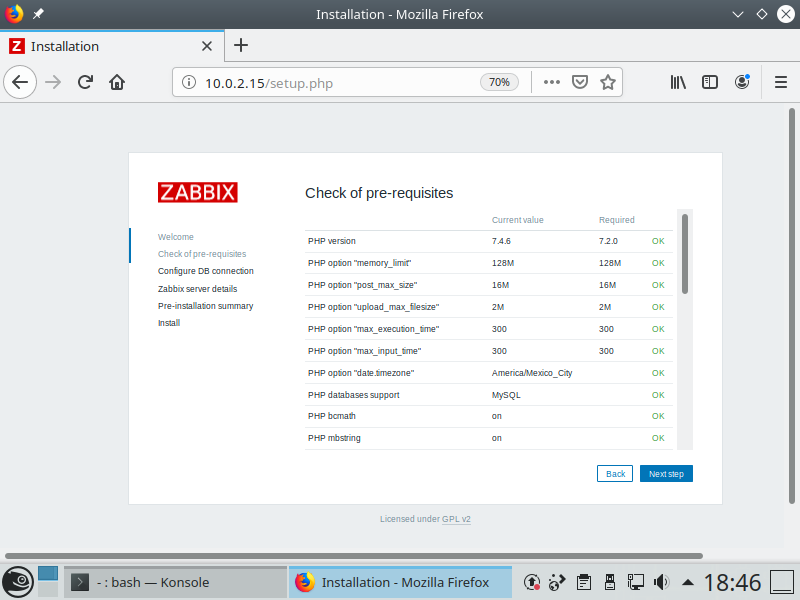Open page actions three-dot menu
The height and width of the screenshot is (600, 800).
click(x=552, y=82)
